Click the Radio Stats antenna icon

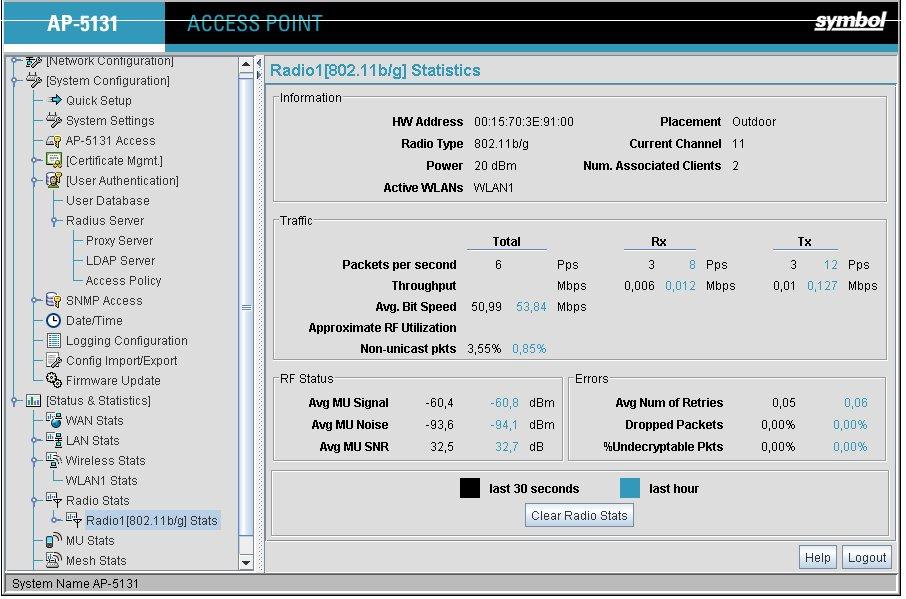(x=54, y=500)
